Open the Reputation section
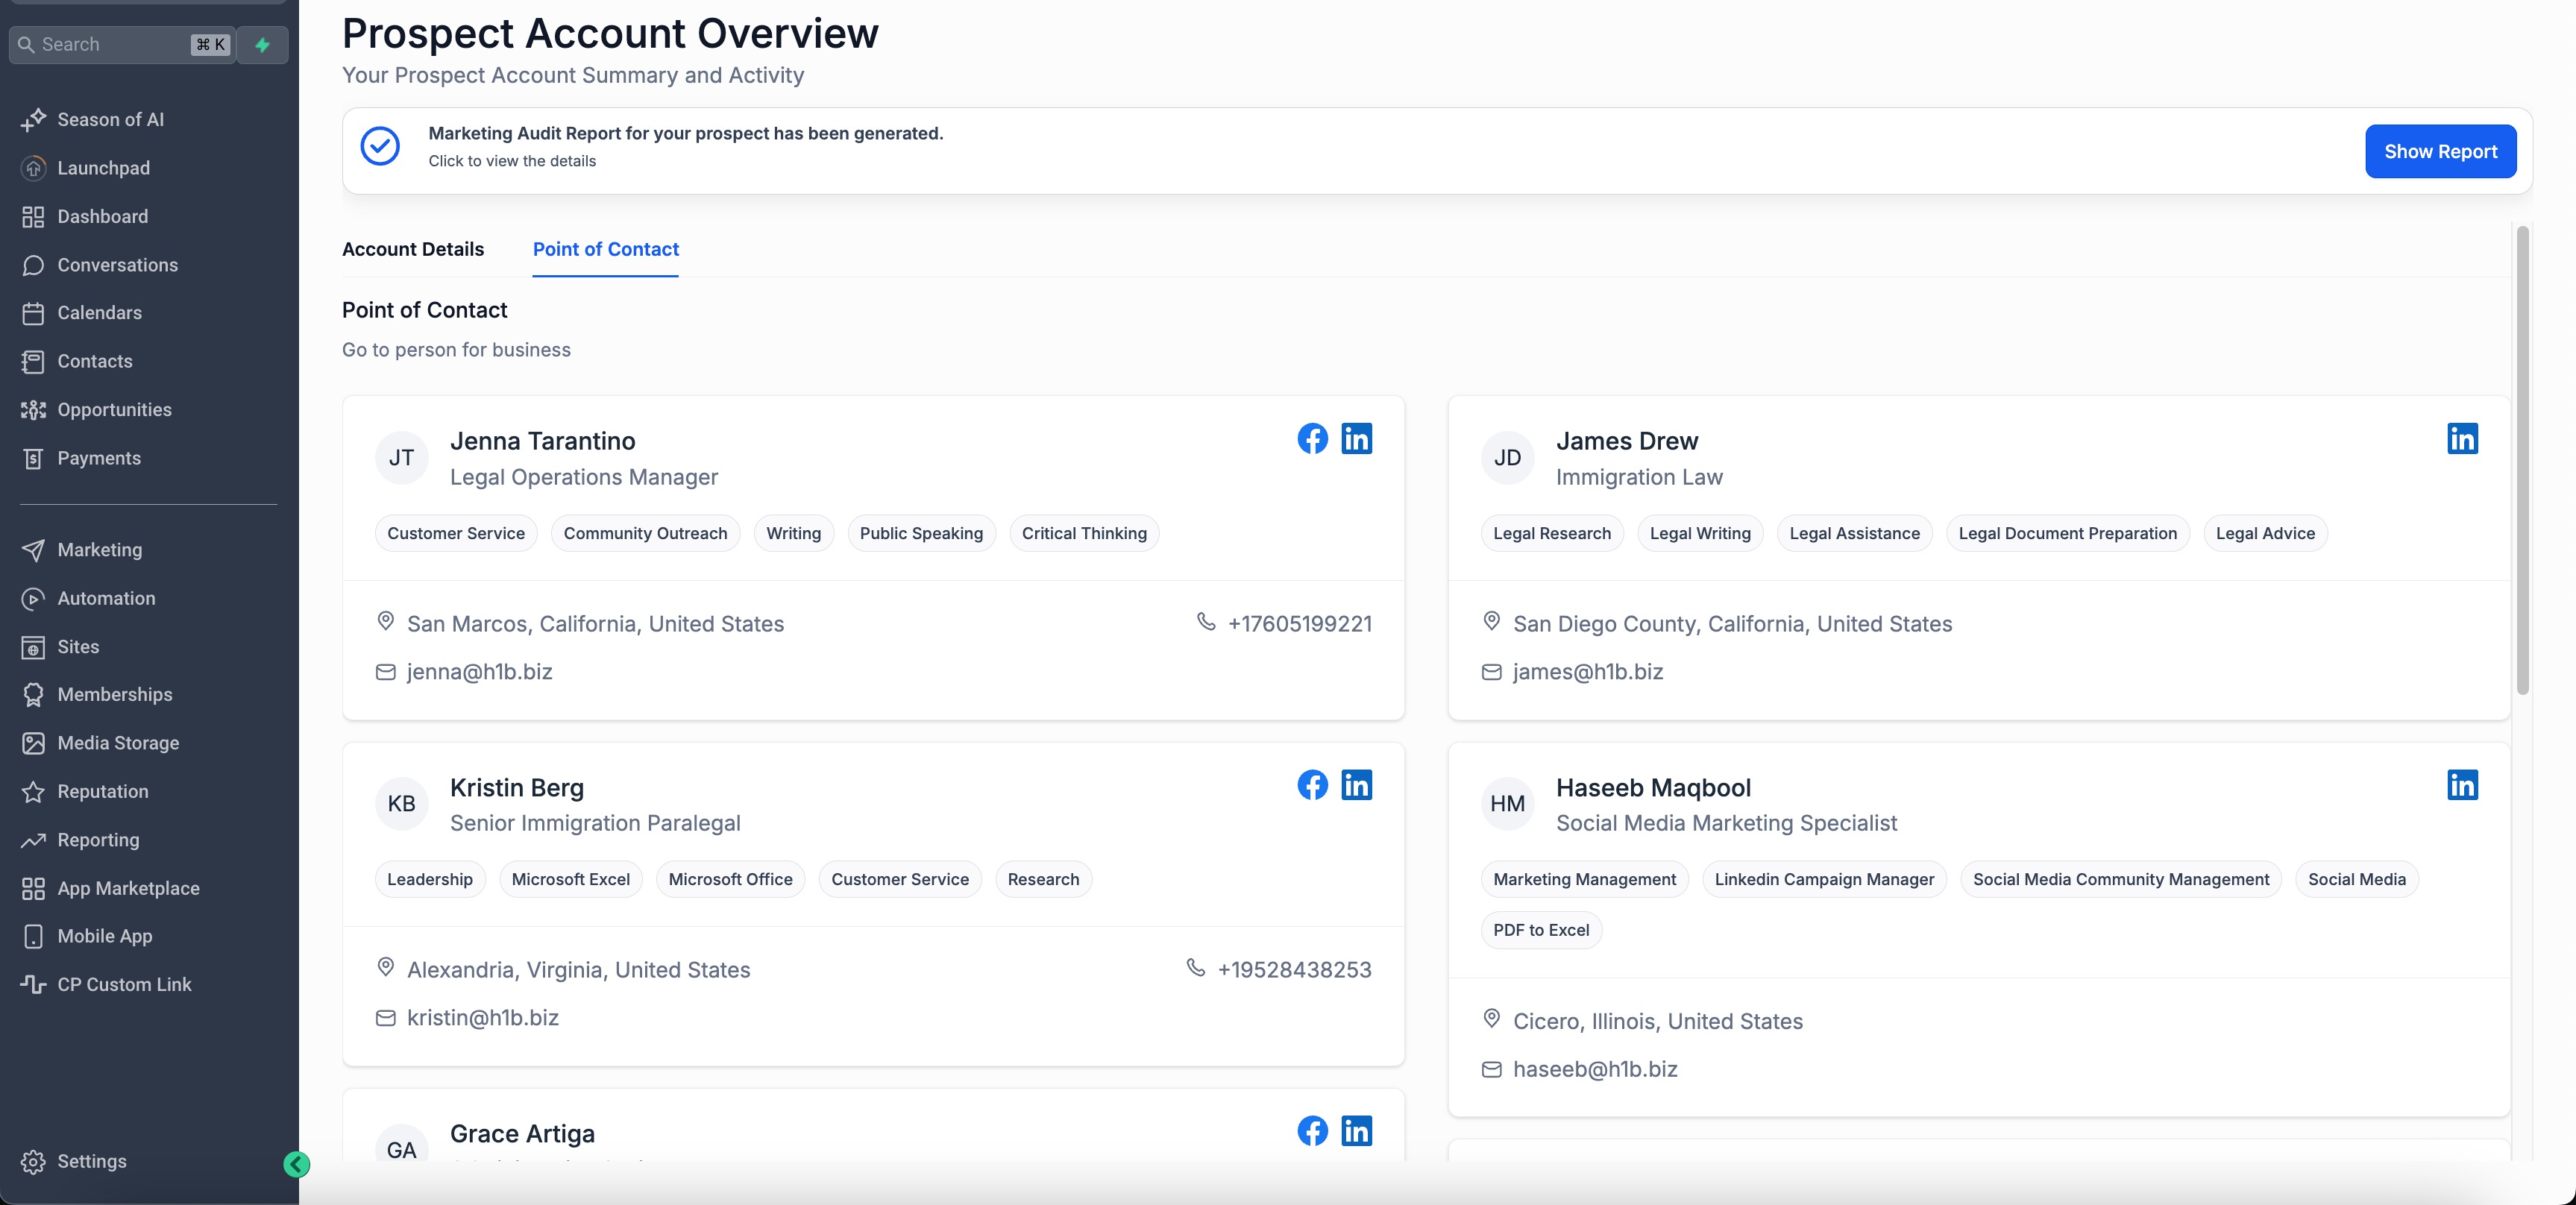 click(x=102, y=792)
